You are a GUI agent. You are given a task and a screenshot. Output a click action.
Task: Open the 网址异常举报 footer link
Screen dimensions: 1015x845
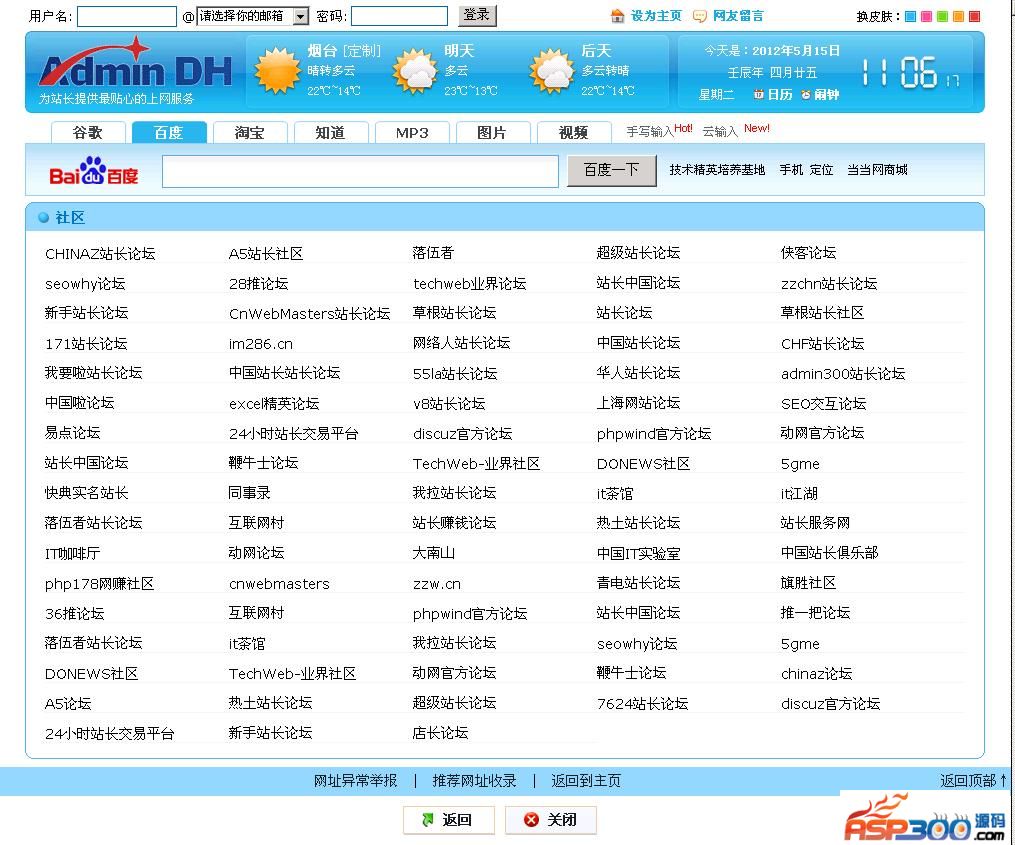pyautogui.click(x=355, y=781)
